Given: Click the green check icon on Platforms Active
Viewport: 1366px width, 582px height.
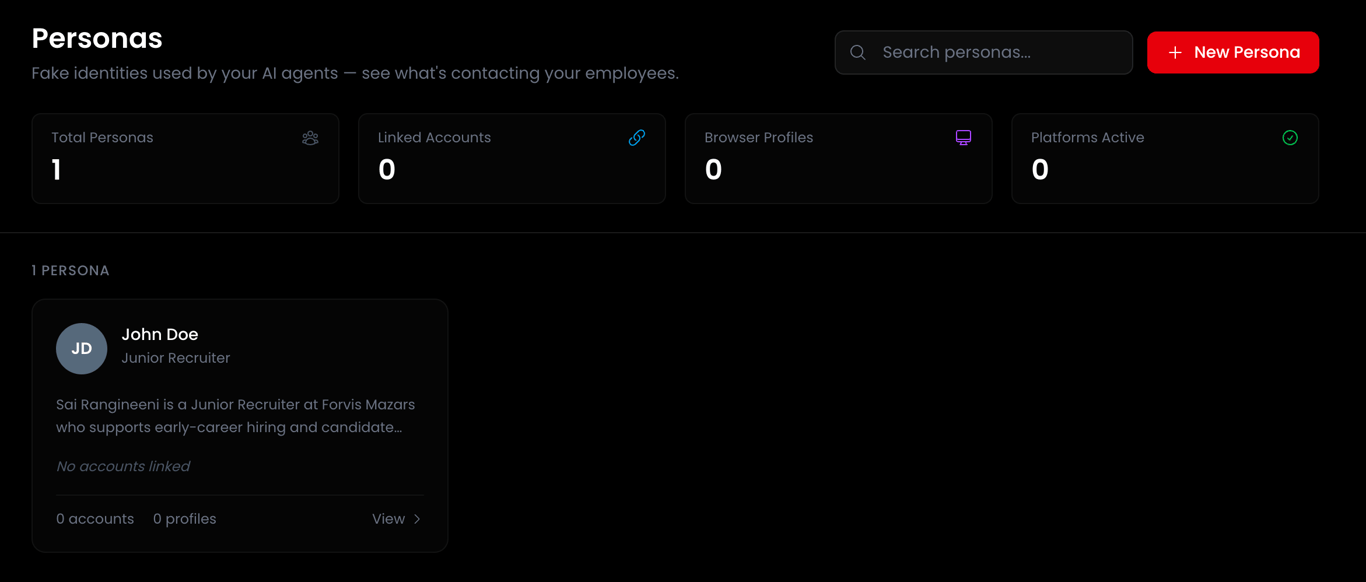Looking at the screenshot, I should click(1290, 138).
